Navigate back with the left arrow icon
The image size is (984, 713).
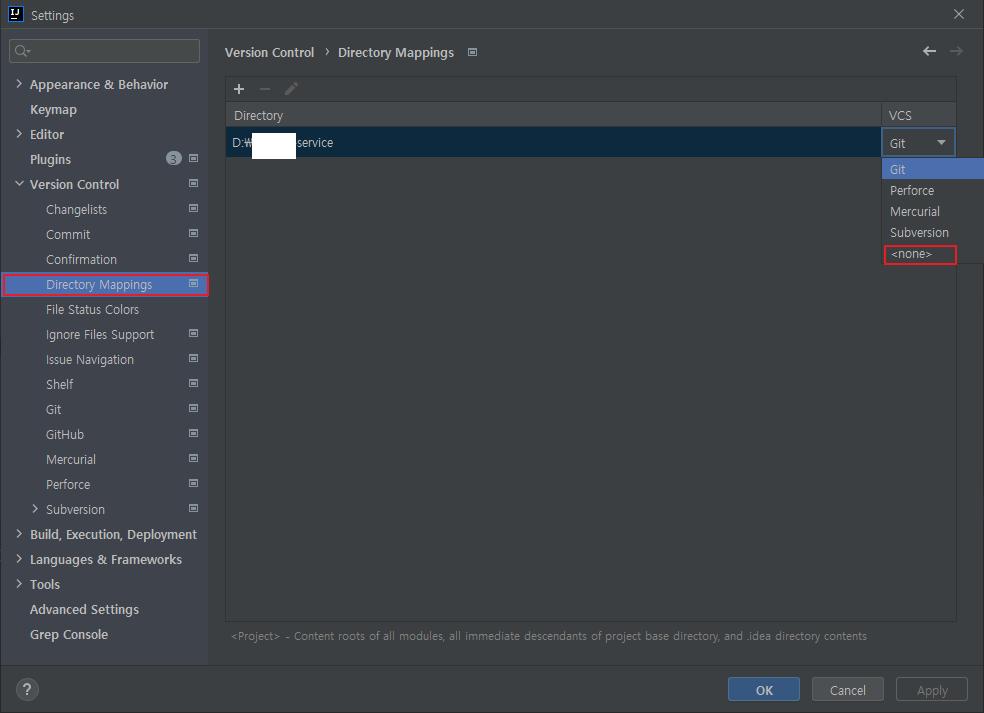click(928, 50)
